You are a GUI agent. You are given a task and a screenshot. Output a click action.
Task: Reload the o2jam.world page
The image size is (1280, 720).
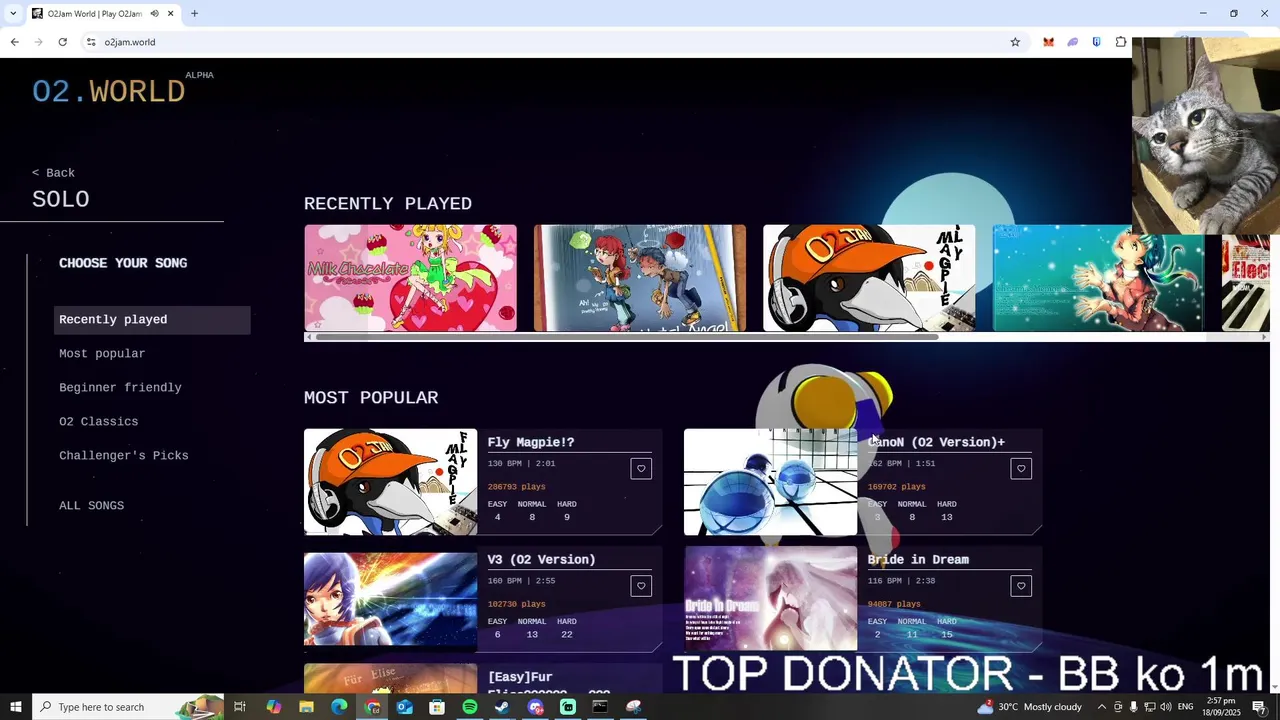[62, 42]
